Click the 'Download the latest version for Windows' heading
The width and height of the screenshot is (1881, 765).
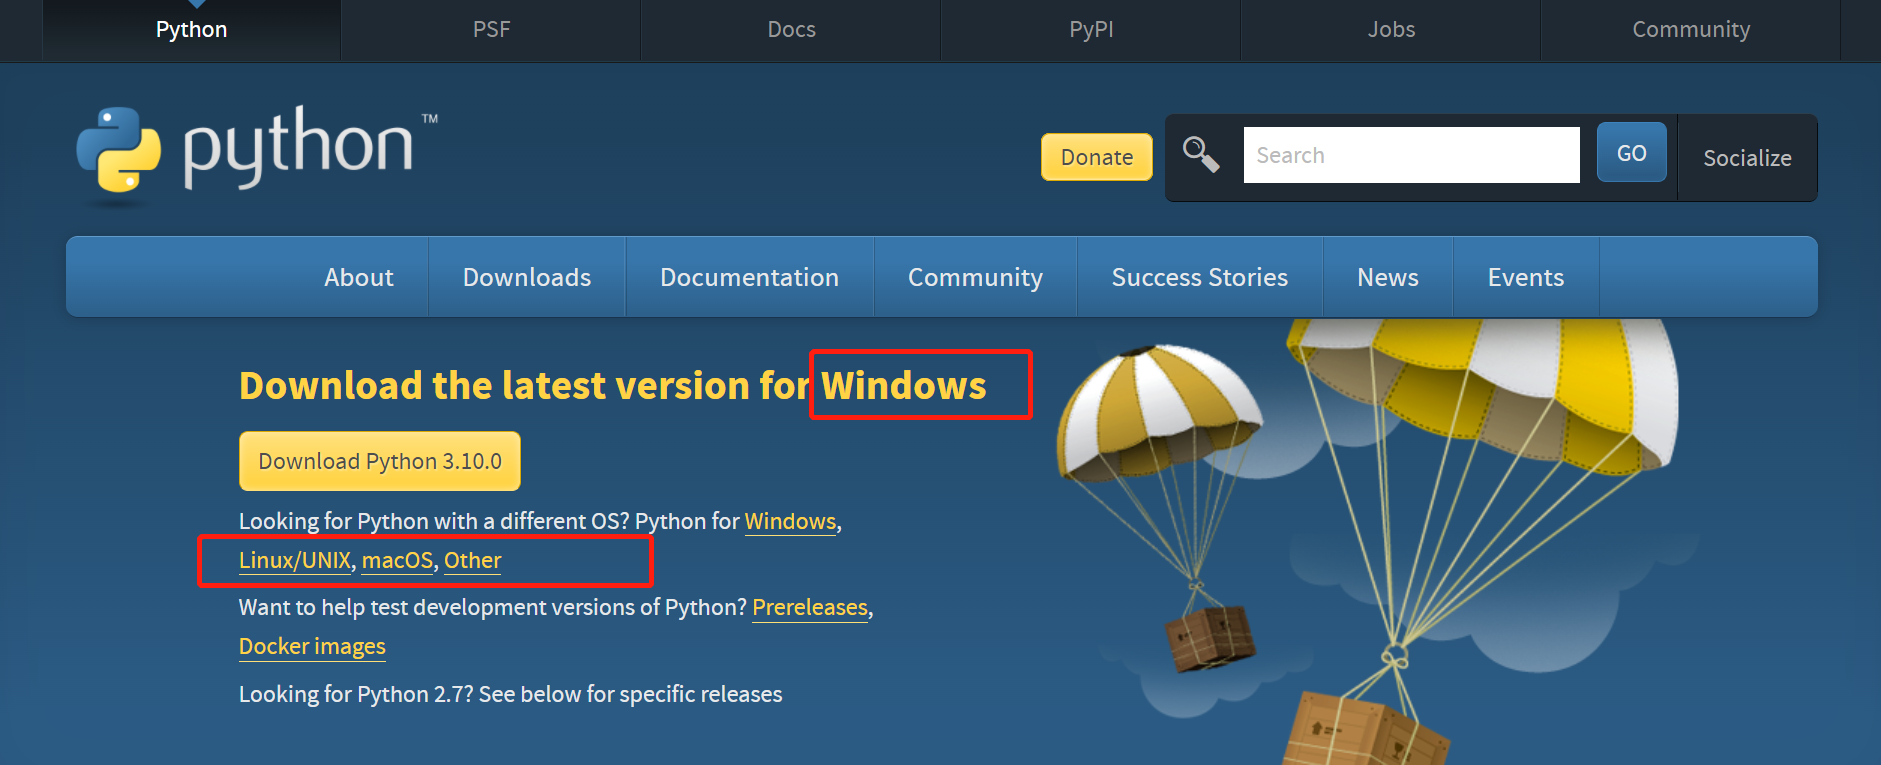pyautogui.click(x=612, y=385)
